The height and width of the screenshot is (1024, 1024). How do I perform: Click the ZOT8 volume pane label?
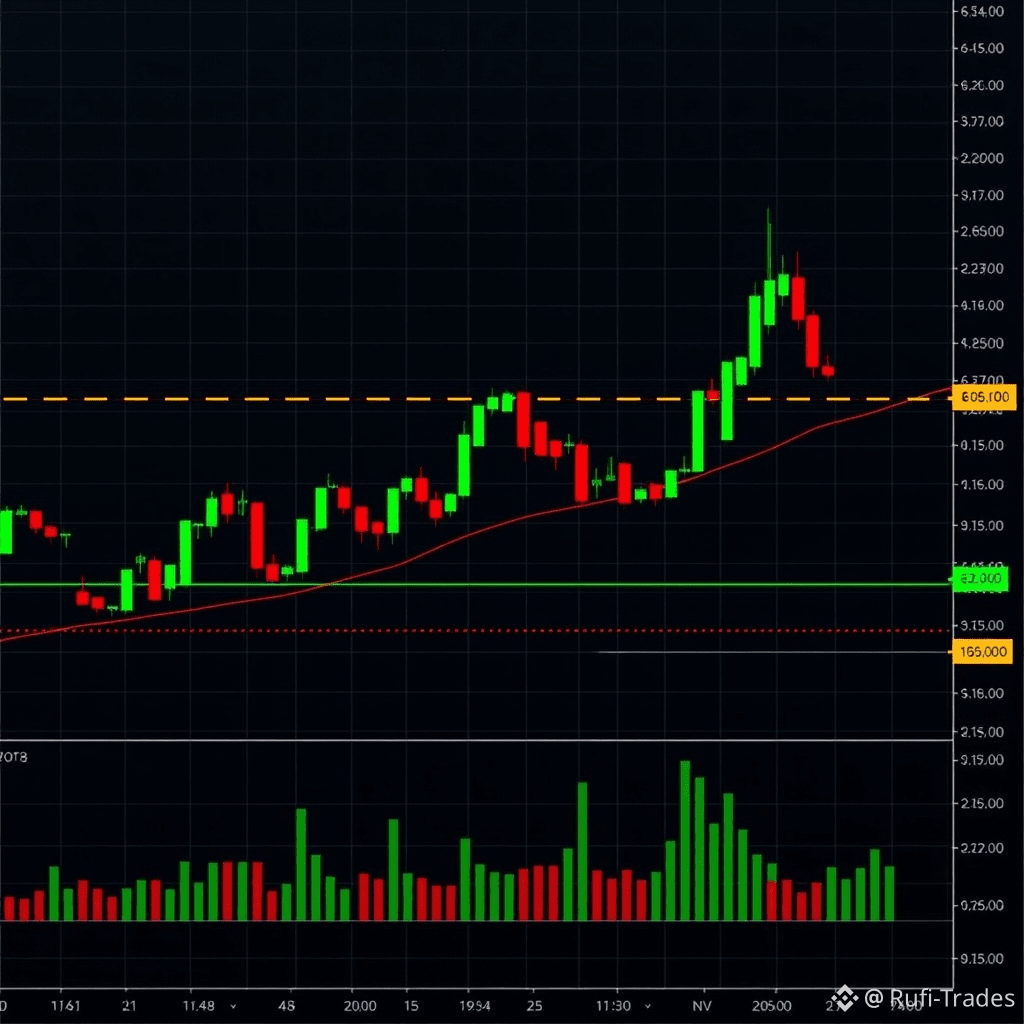[x=13, y=758]
